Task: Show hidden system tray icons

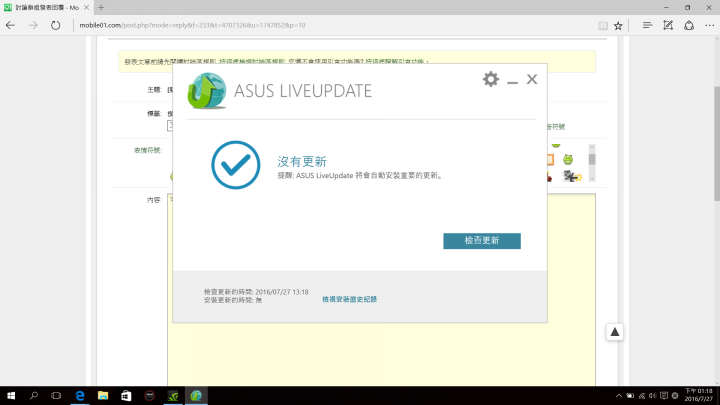Action: click(x=619, y=395)
